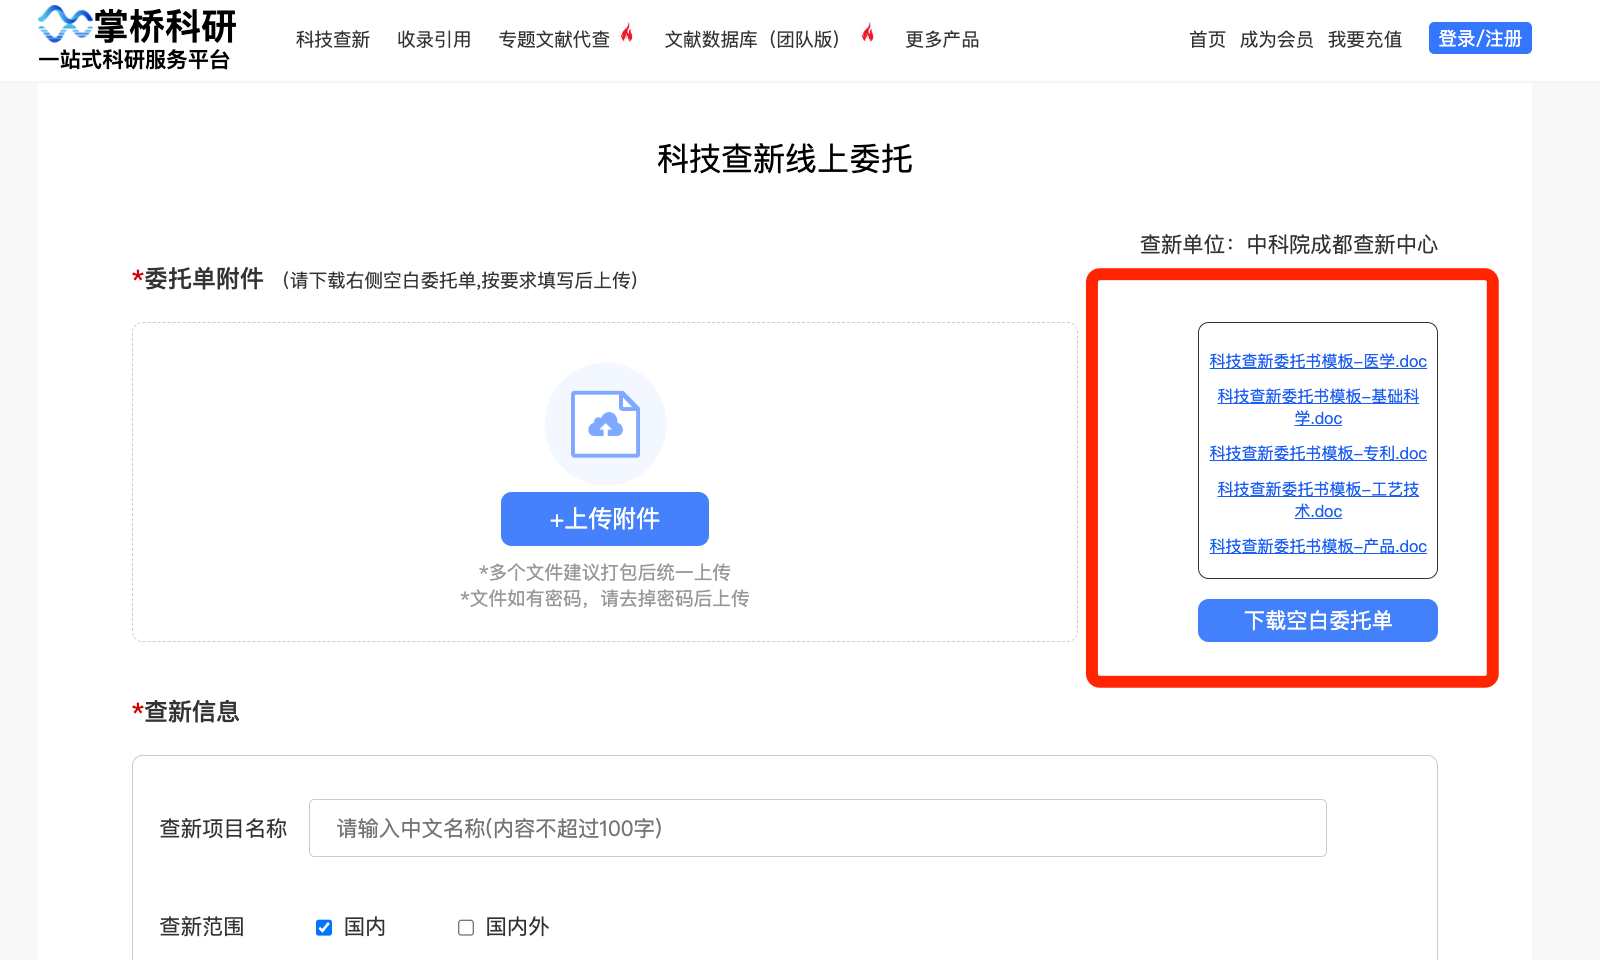
Task: Click the 掌桥科研 wave logo icon
Action: tap(65, 24)
